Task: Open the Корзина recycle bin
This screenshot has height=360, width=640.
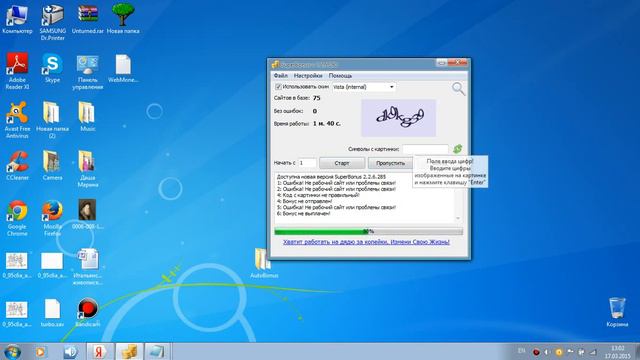Action: [617, 312]
